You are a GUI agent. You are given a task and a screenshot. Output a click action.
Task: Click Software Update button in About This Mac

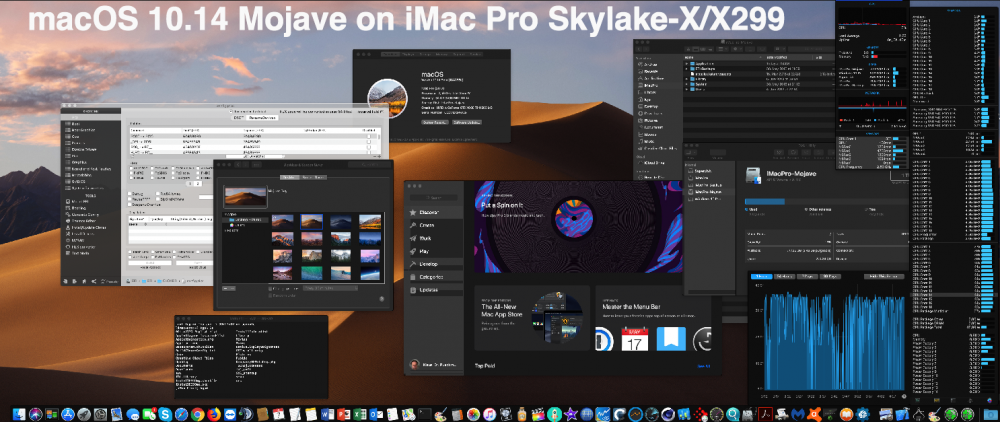[x=467, y=122]
